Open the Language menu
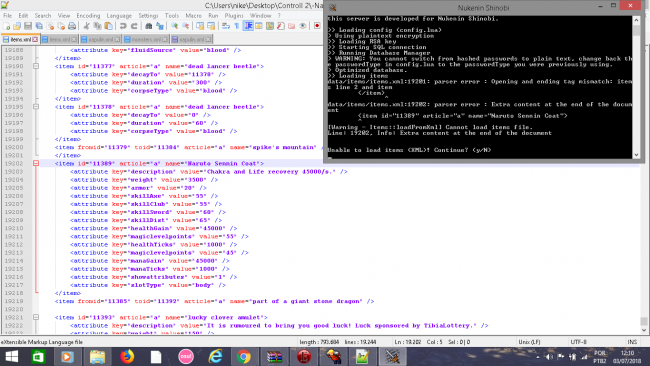Viewport: 650px width, 366px height. point(119,16)
